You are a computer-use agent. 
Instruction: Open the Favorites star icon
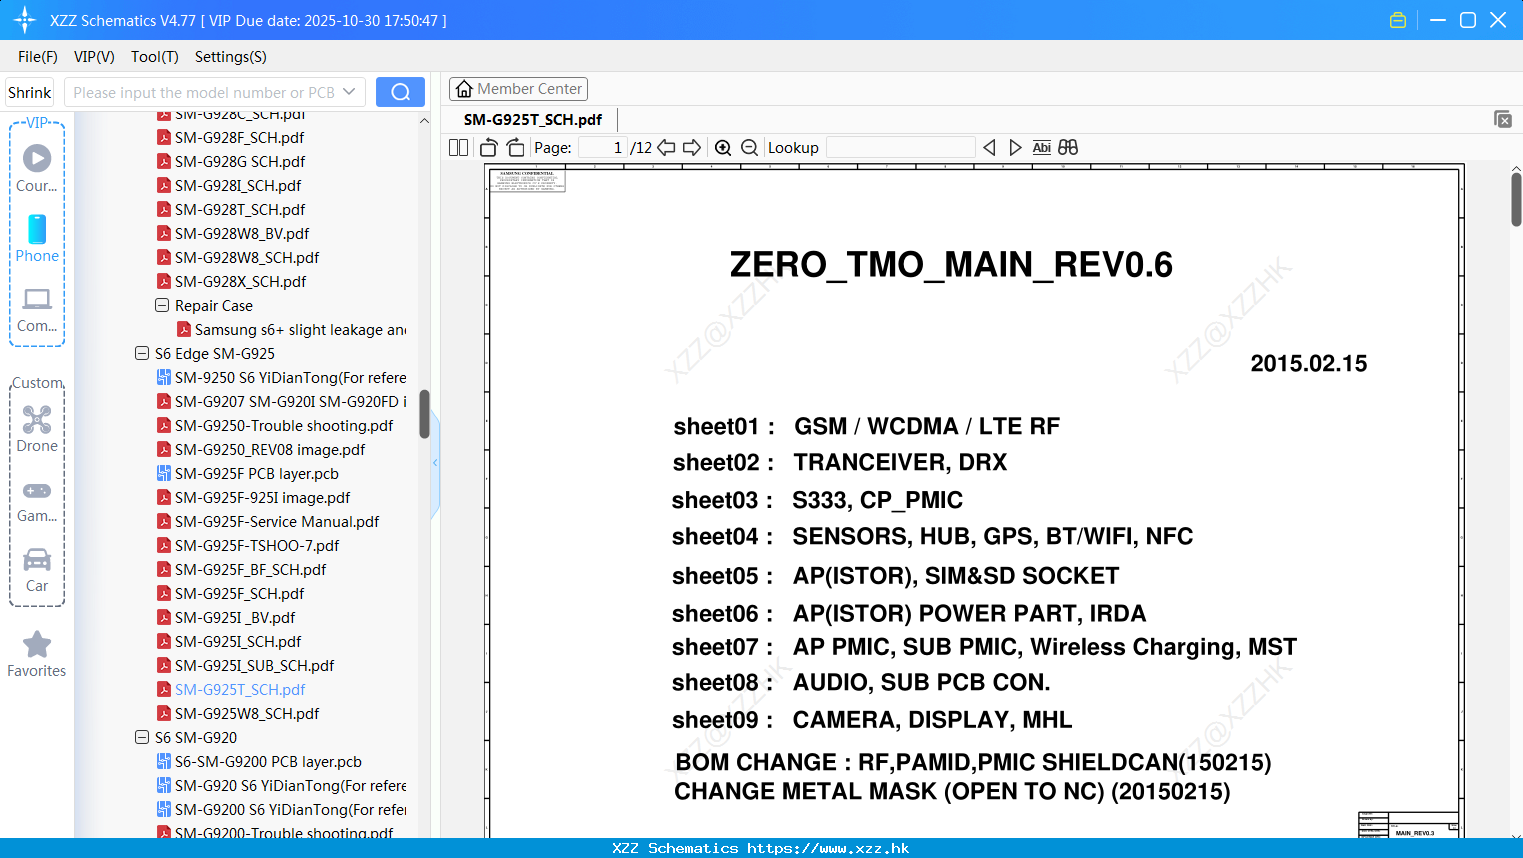37,644
